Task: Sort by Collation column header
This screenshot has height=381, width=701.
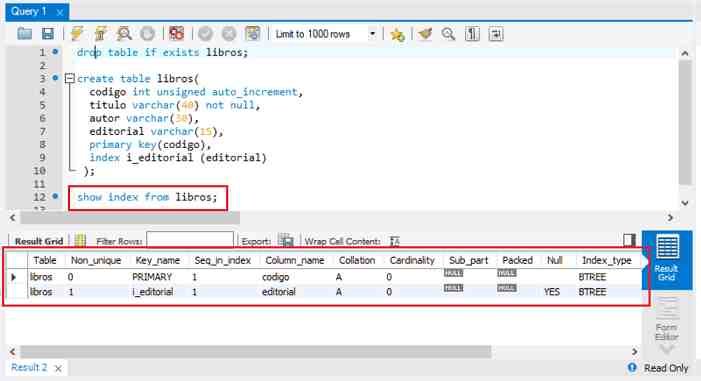Action: (357, 260)
